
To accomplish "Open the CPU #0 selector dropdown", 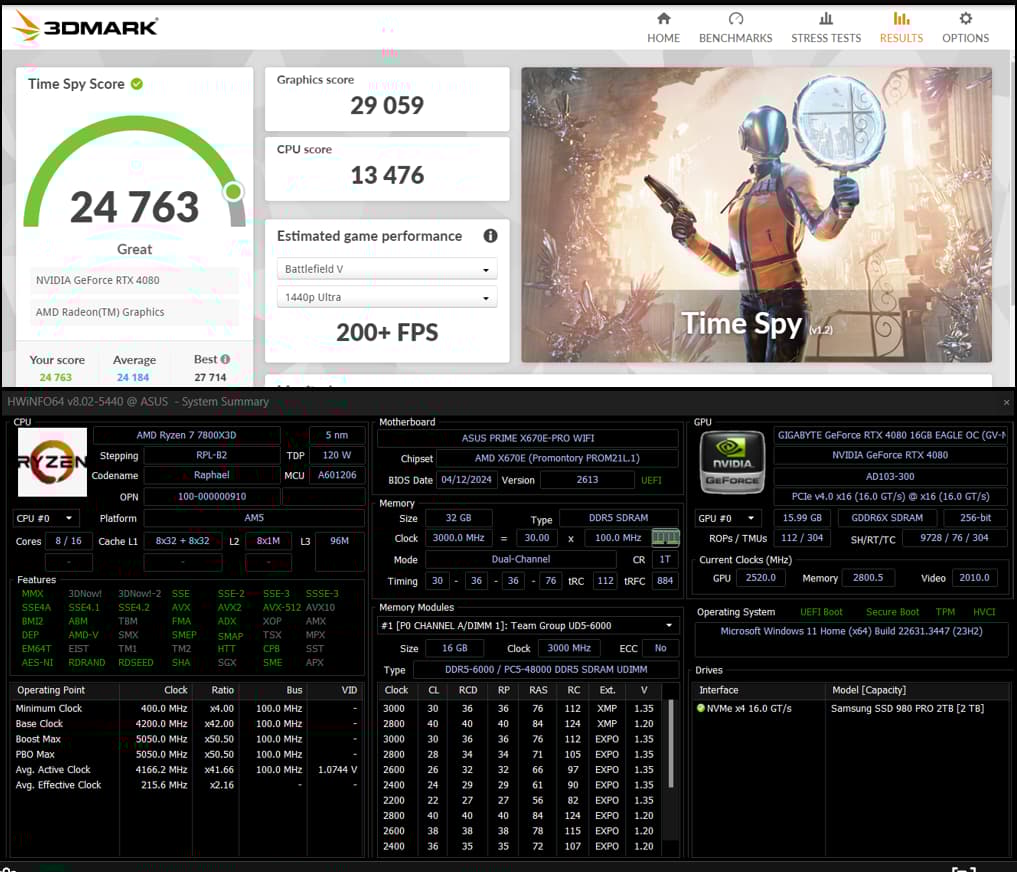I will [45, 518].
